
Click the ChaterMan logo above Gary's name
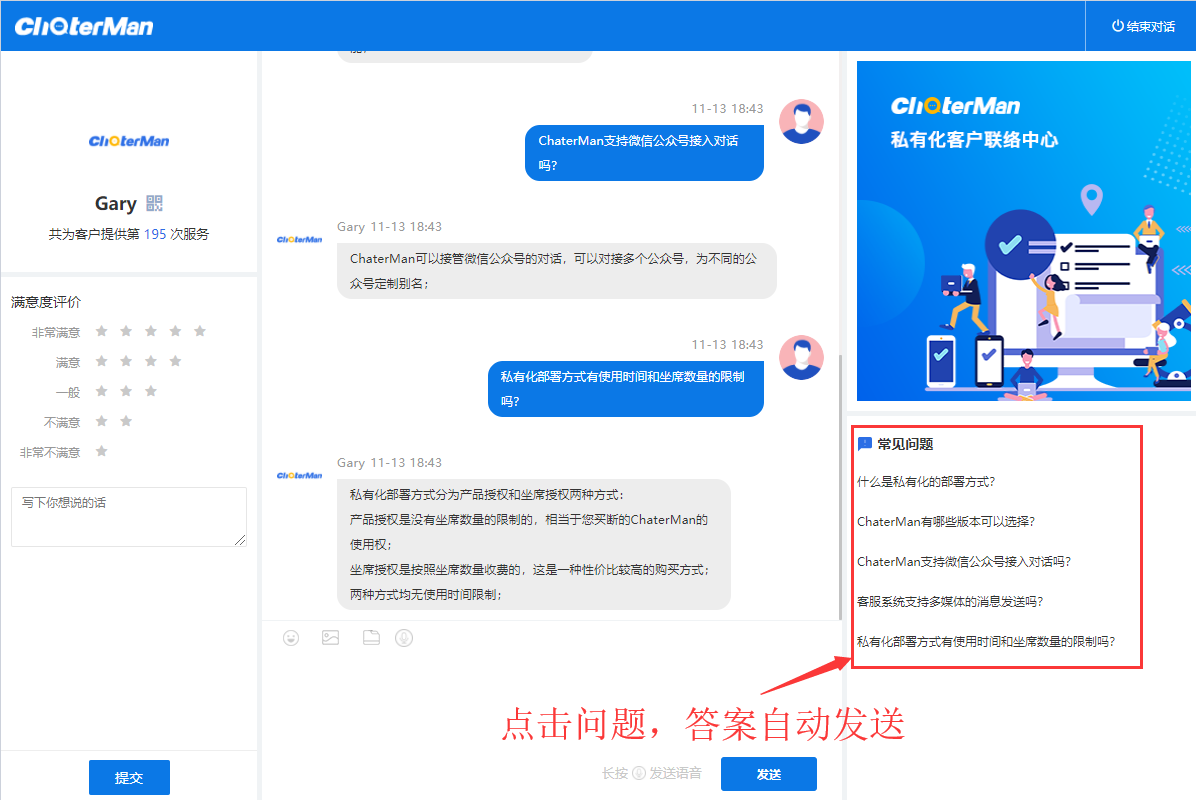pos(129,141)
